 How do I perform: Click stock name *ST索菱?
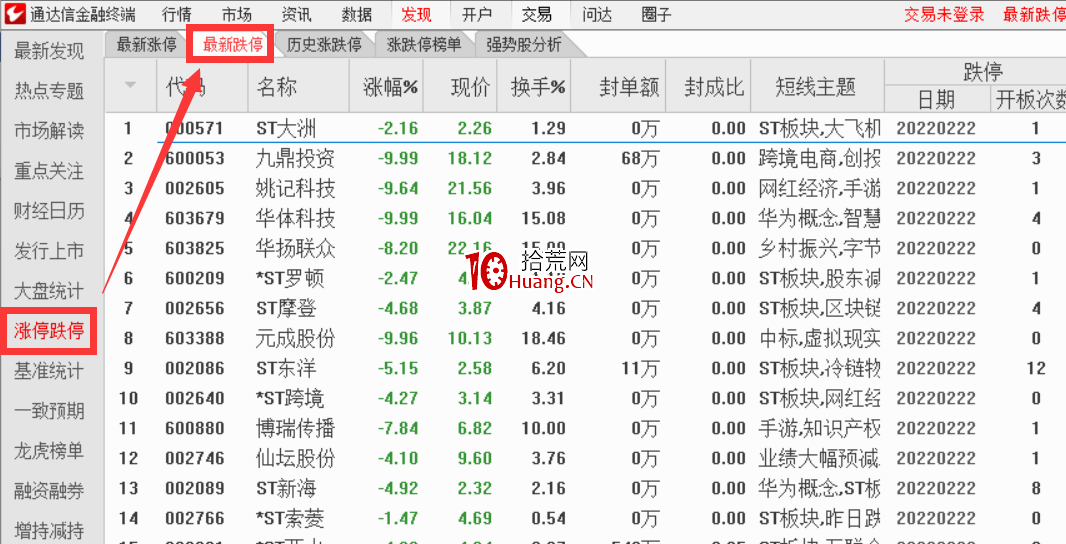click(290, 518)
